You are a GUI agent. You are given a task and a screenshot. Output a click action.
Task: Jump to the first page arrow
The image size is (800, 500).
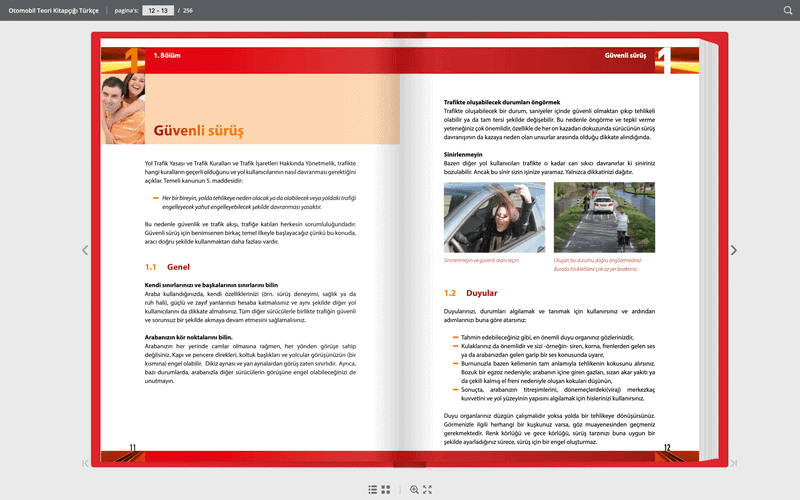[85, 463]
